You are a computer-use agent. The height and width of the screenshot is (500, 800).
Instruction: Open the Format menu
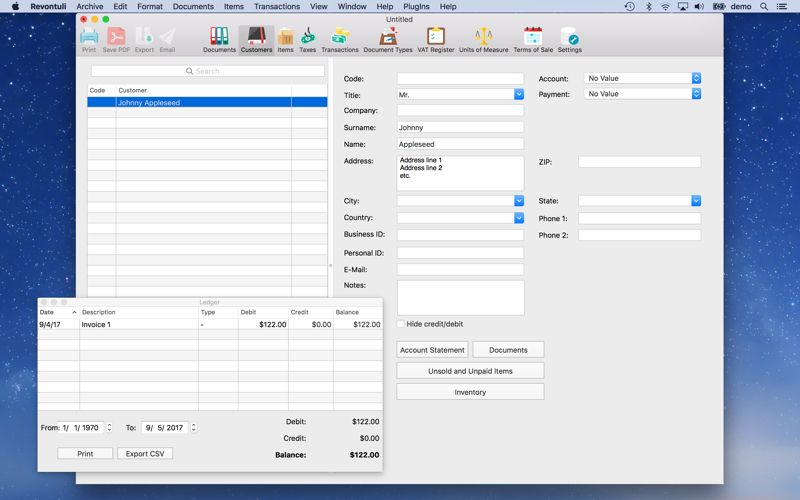(149, 6)
